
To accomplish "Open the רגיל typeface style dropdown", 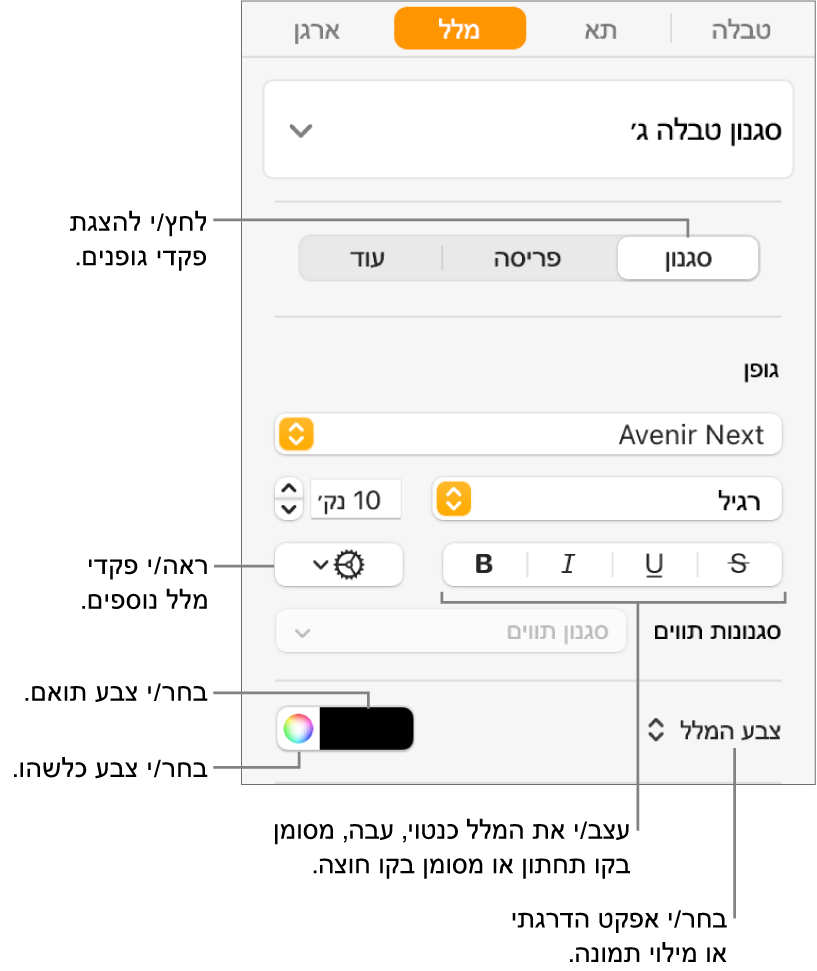I will 607,499.
